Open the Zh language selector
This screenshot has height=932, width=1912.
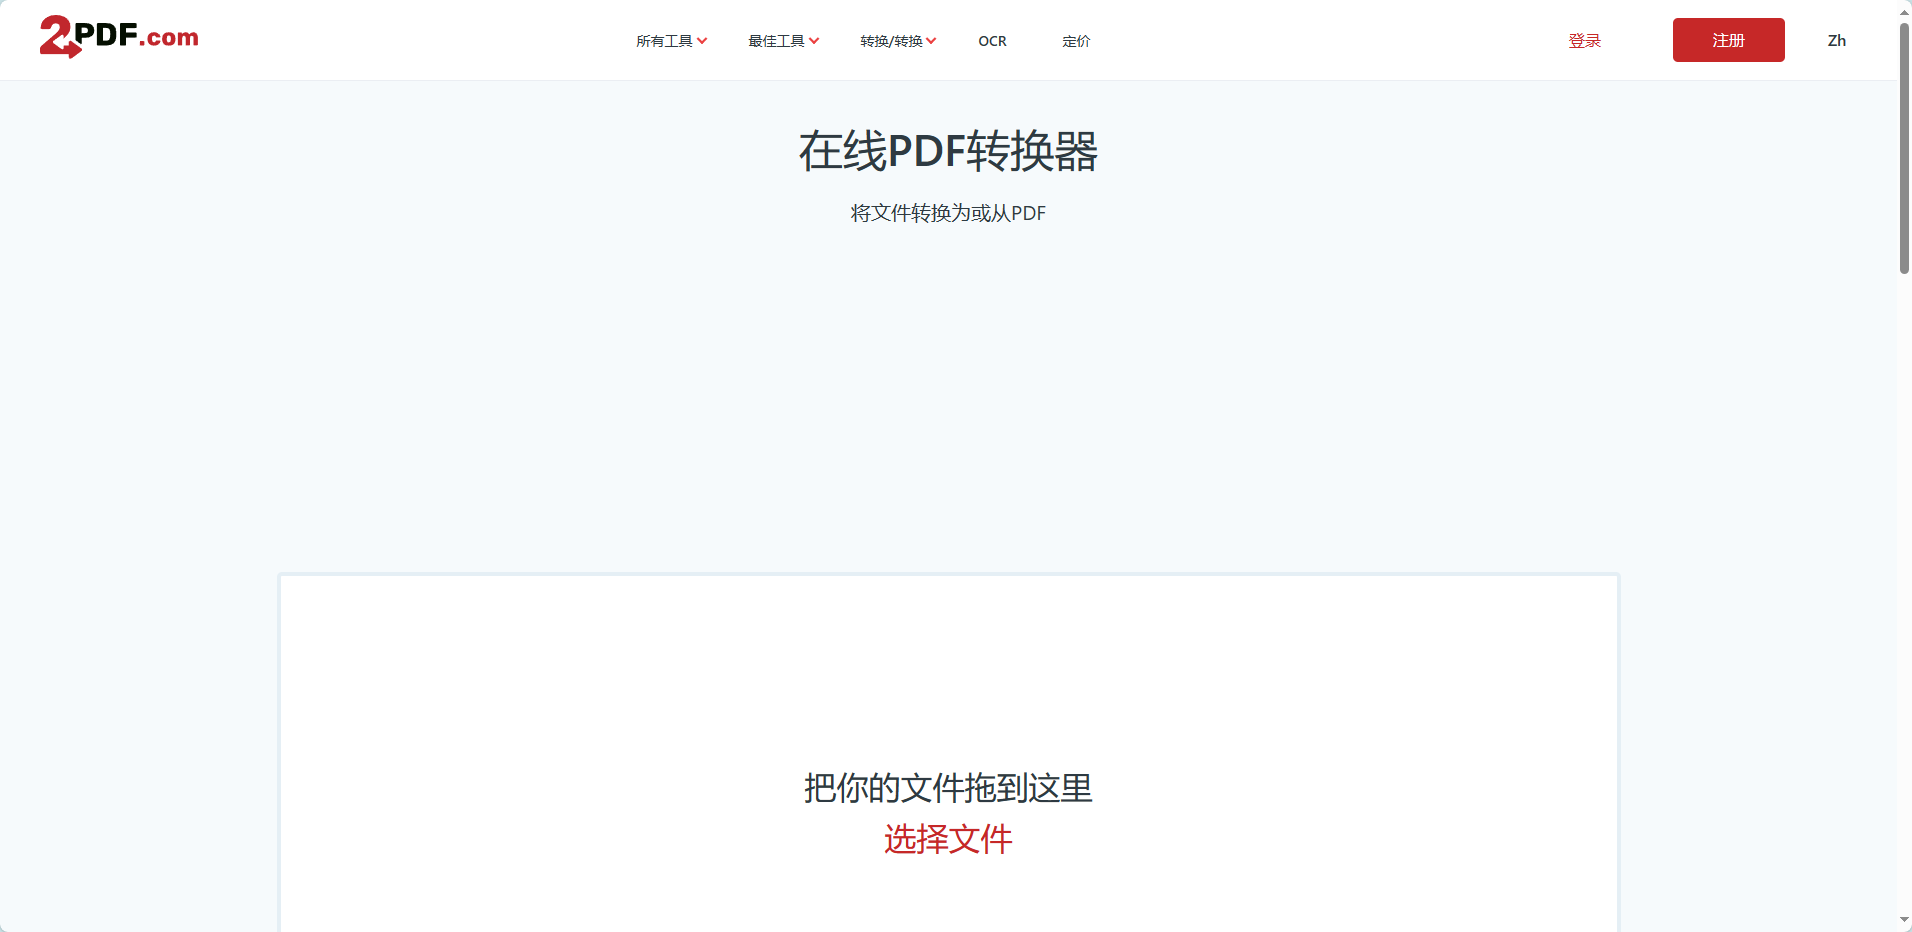[1837, 40]
